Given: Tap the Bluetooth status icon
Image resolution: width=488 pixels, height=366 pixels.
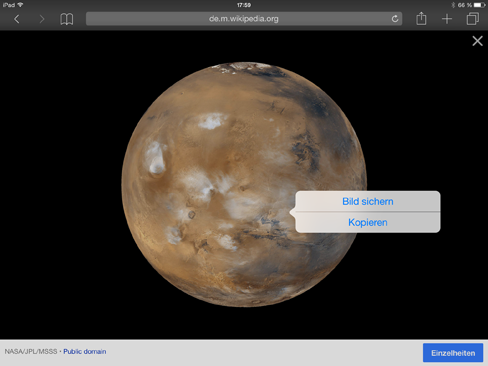Looking at the screenshot, I should (x=453, y=5).
